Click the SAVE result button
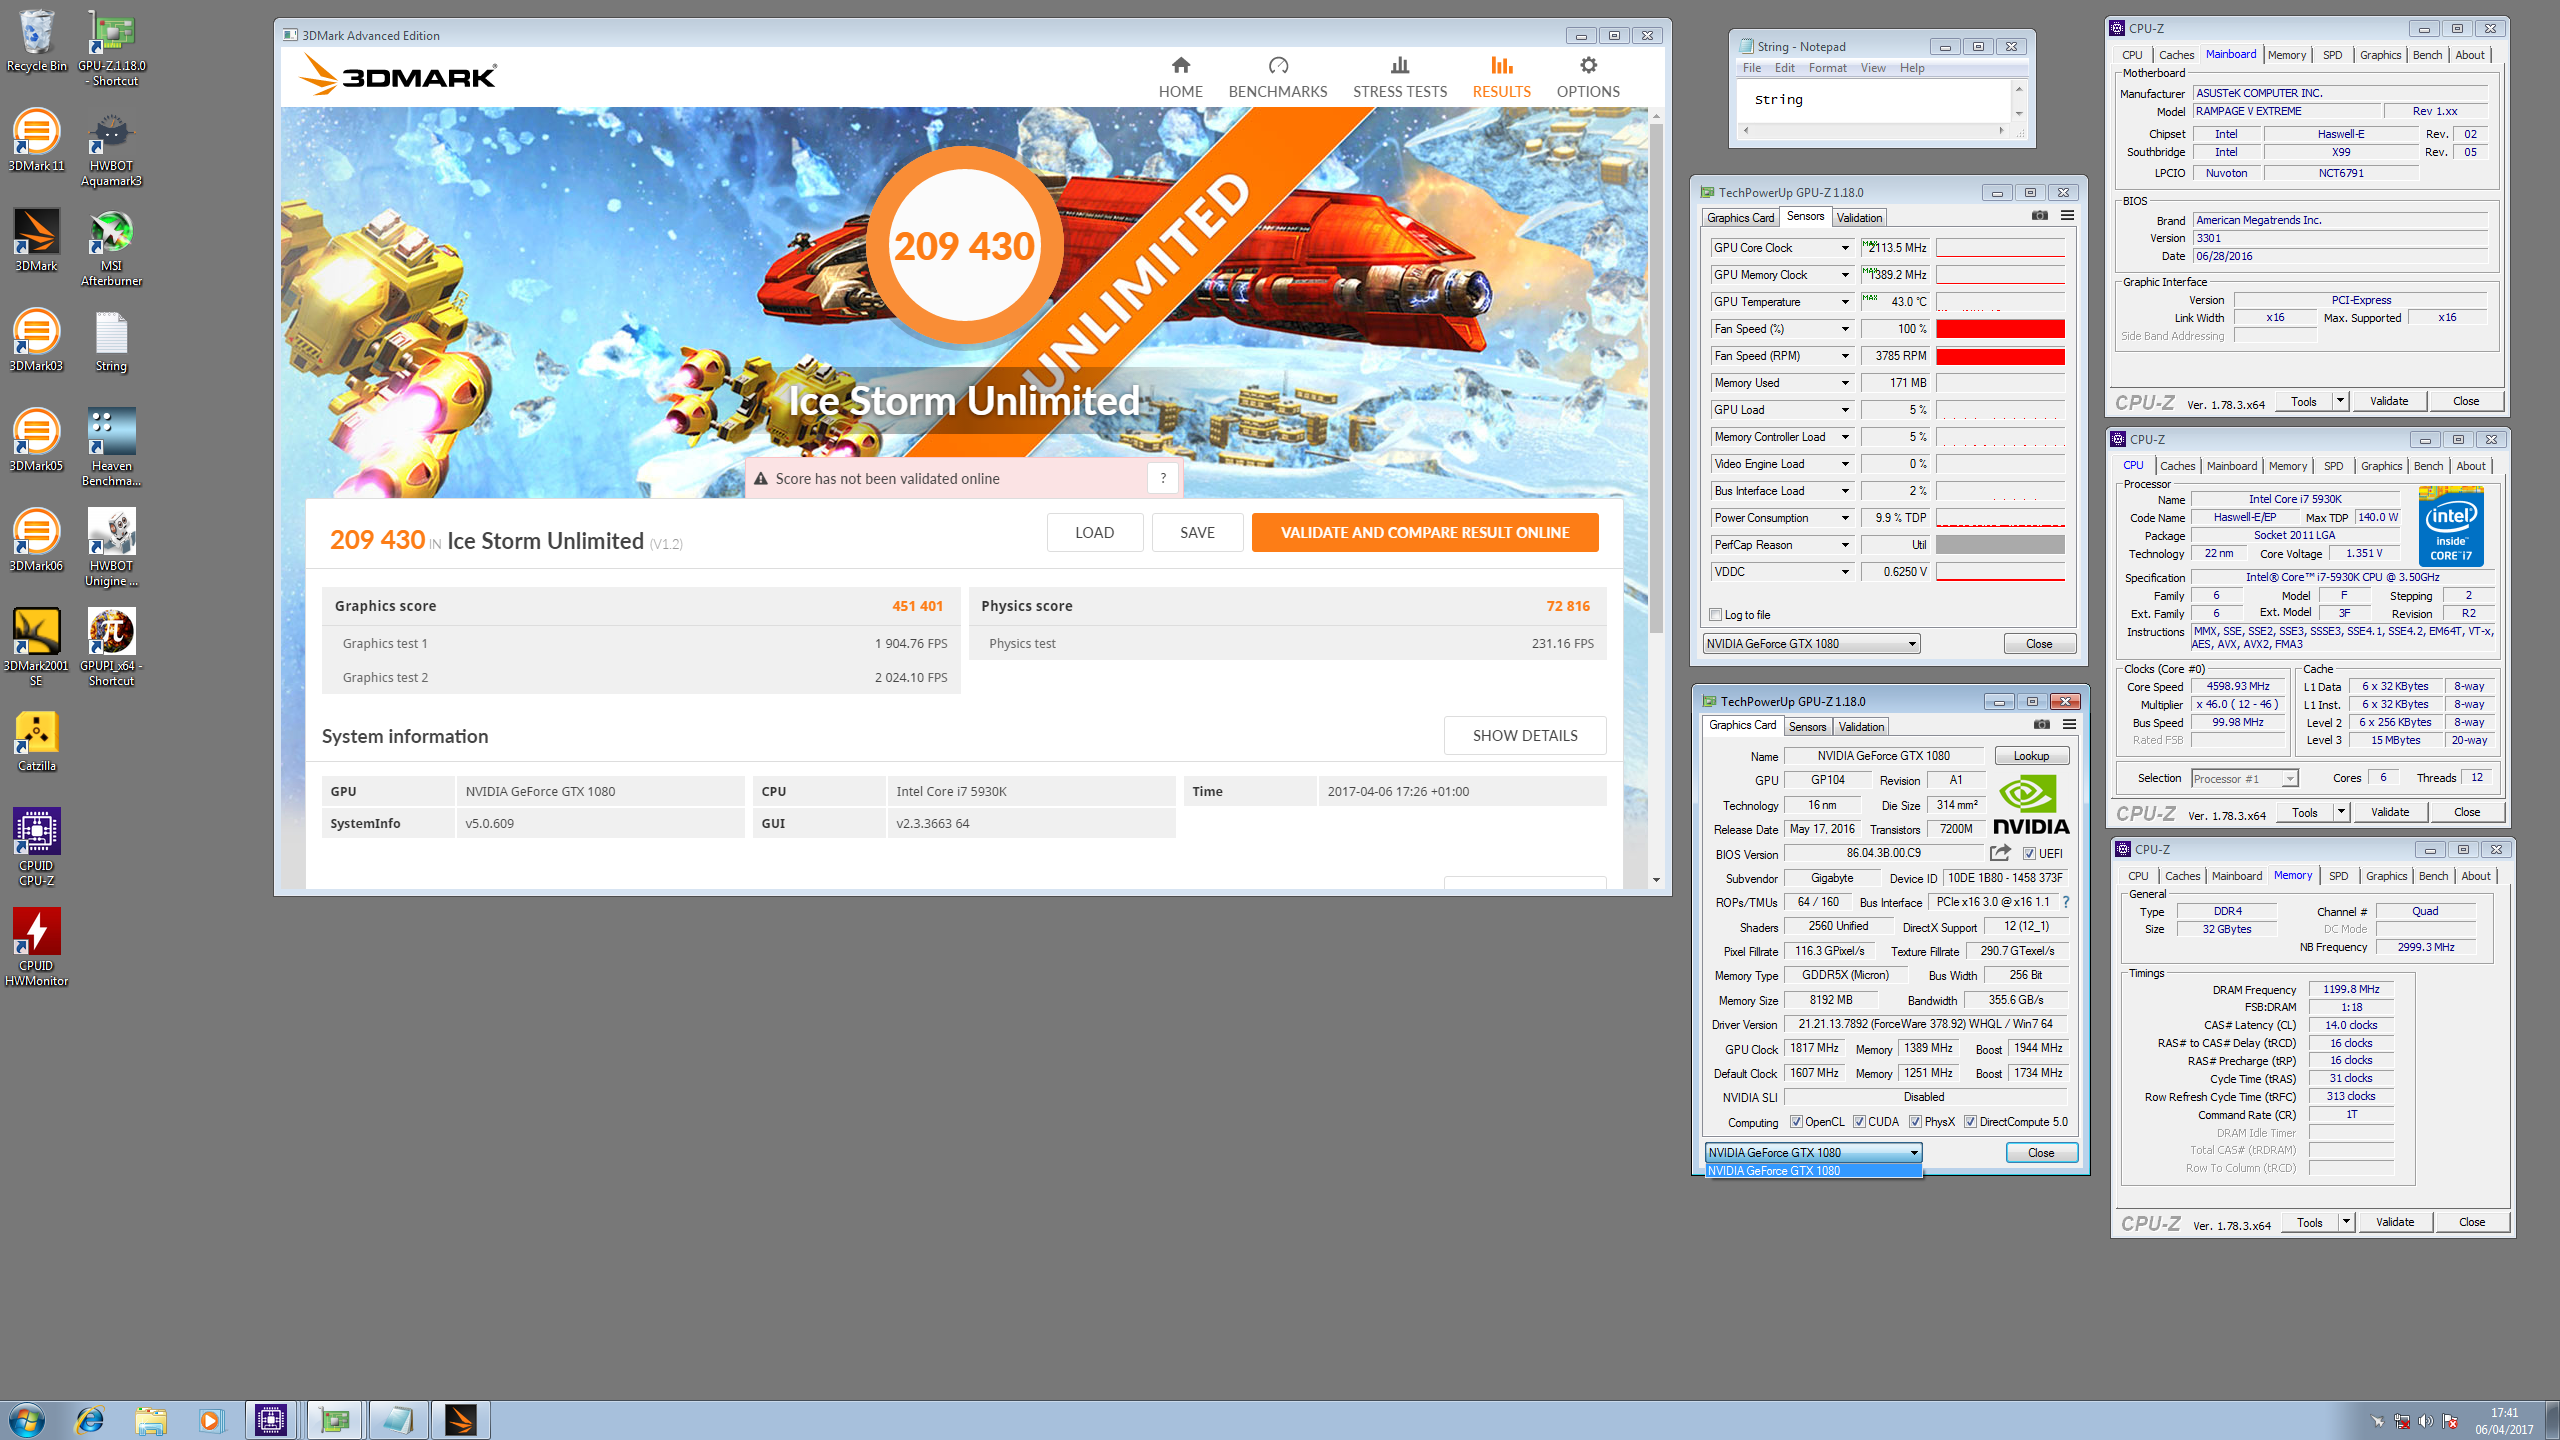 point(1197,533)
